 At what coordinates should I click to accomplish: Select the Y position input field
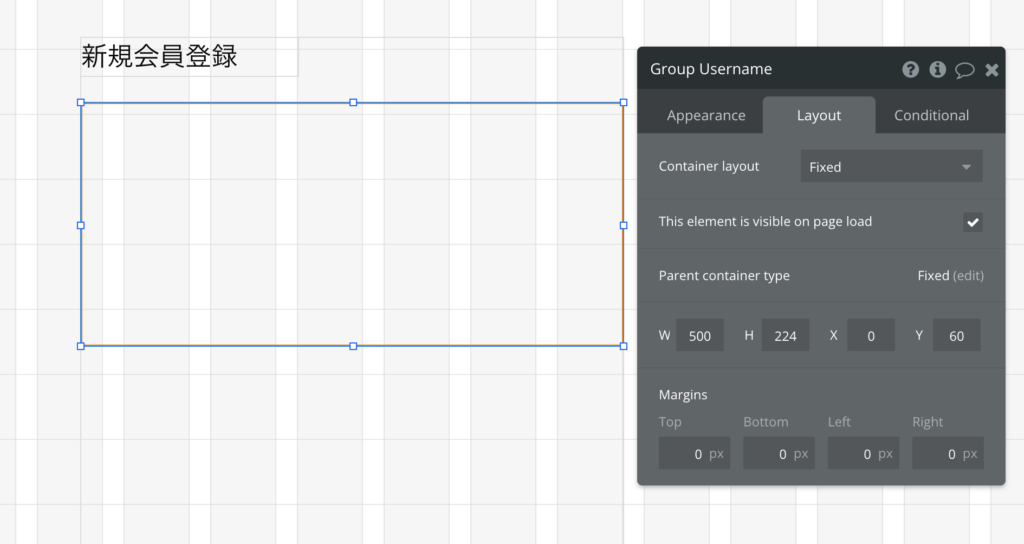[956, 336]
